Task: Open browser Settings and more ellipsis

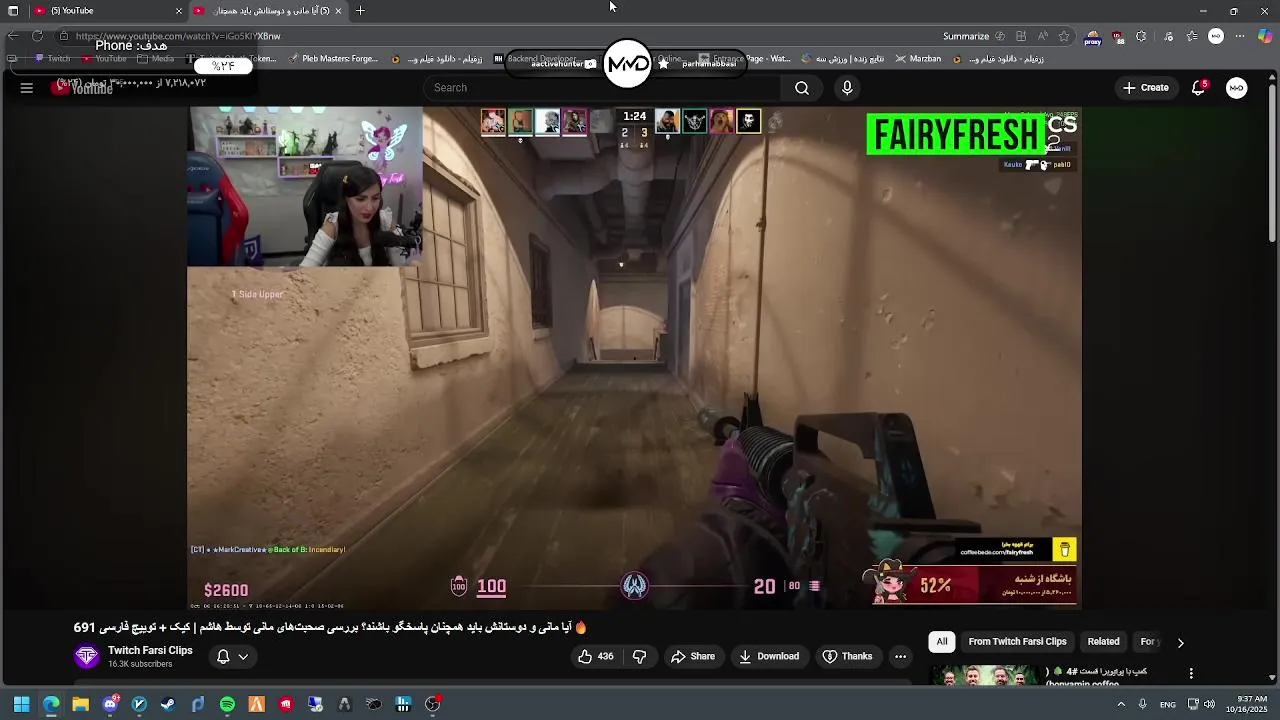Action: coord(1241,36)
